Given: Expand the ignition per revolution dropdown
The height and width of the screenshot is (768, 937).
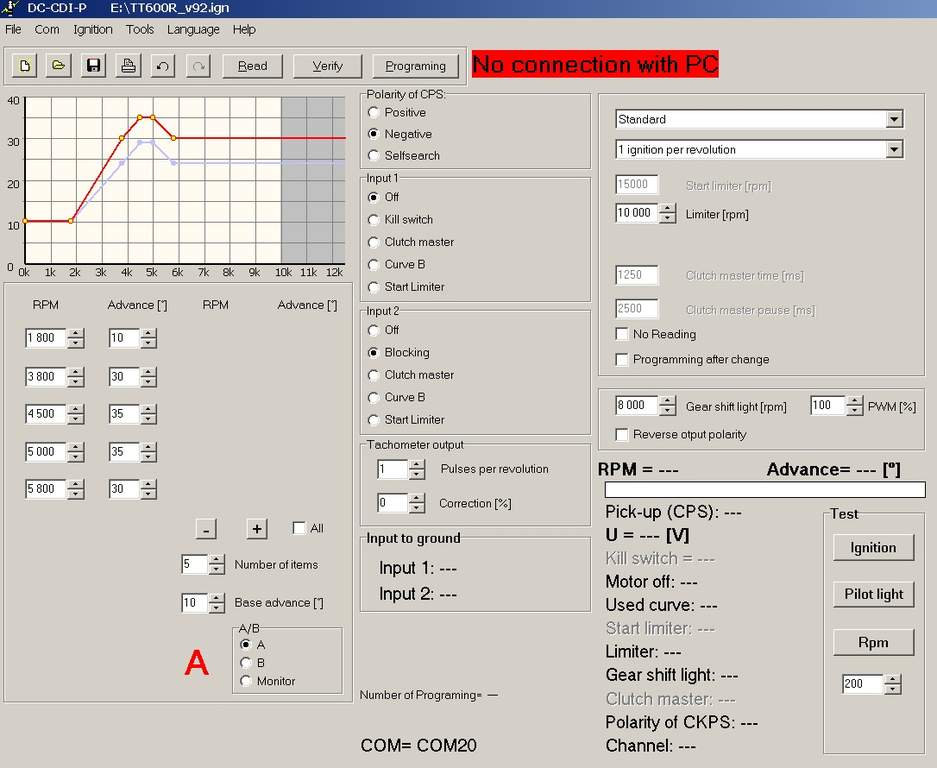Looking at the screenshot, I should pos(894,149).
